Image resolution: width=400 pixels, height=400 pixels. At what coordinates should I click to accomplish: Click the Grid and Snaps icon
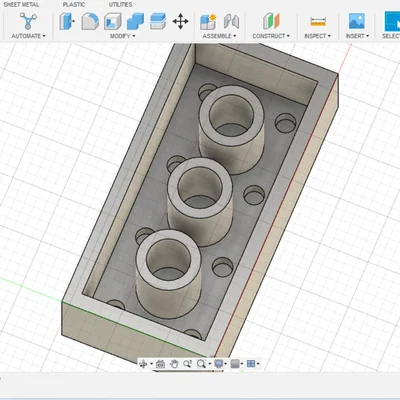pyautogui.click(x=235, y=364)
